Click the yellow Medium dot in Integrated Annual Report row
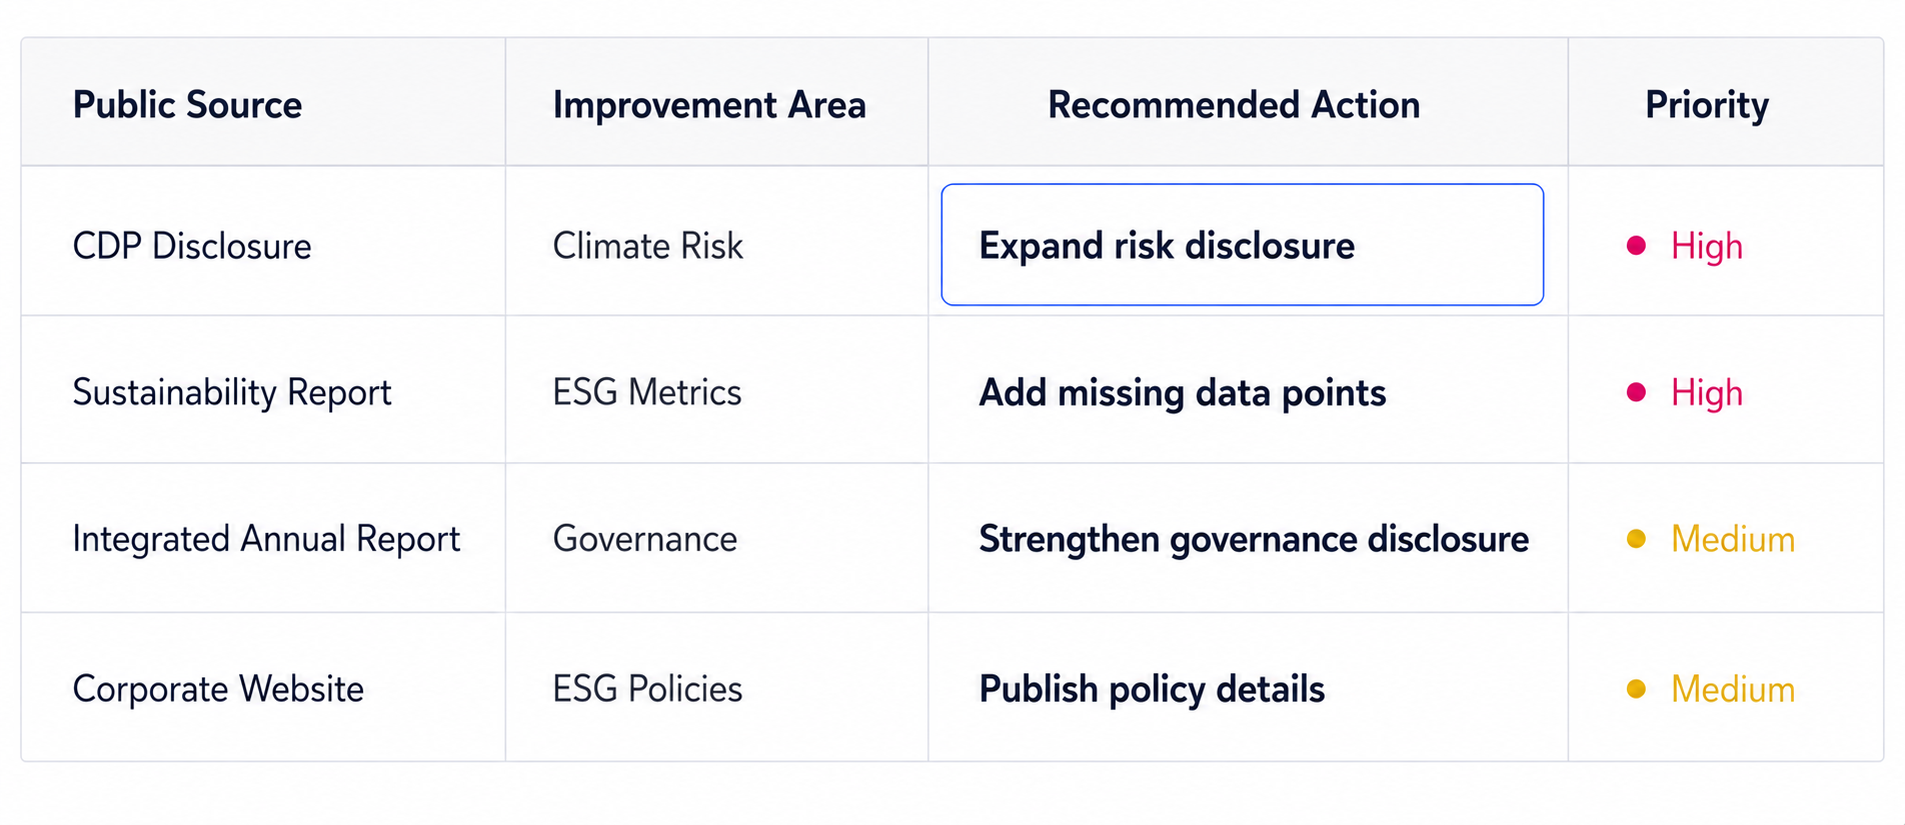 (1636, 539)
